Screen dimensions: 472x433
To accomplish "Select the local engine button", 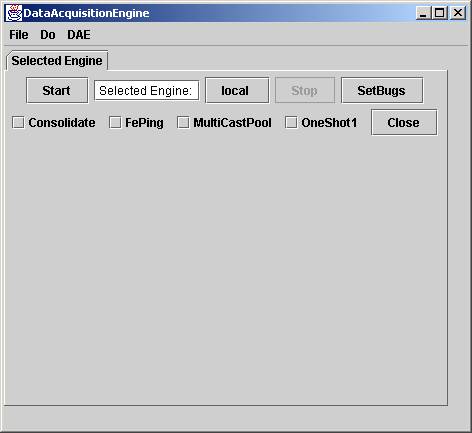I will click(x=237, y=90).
